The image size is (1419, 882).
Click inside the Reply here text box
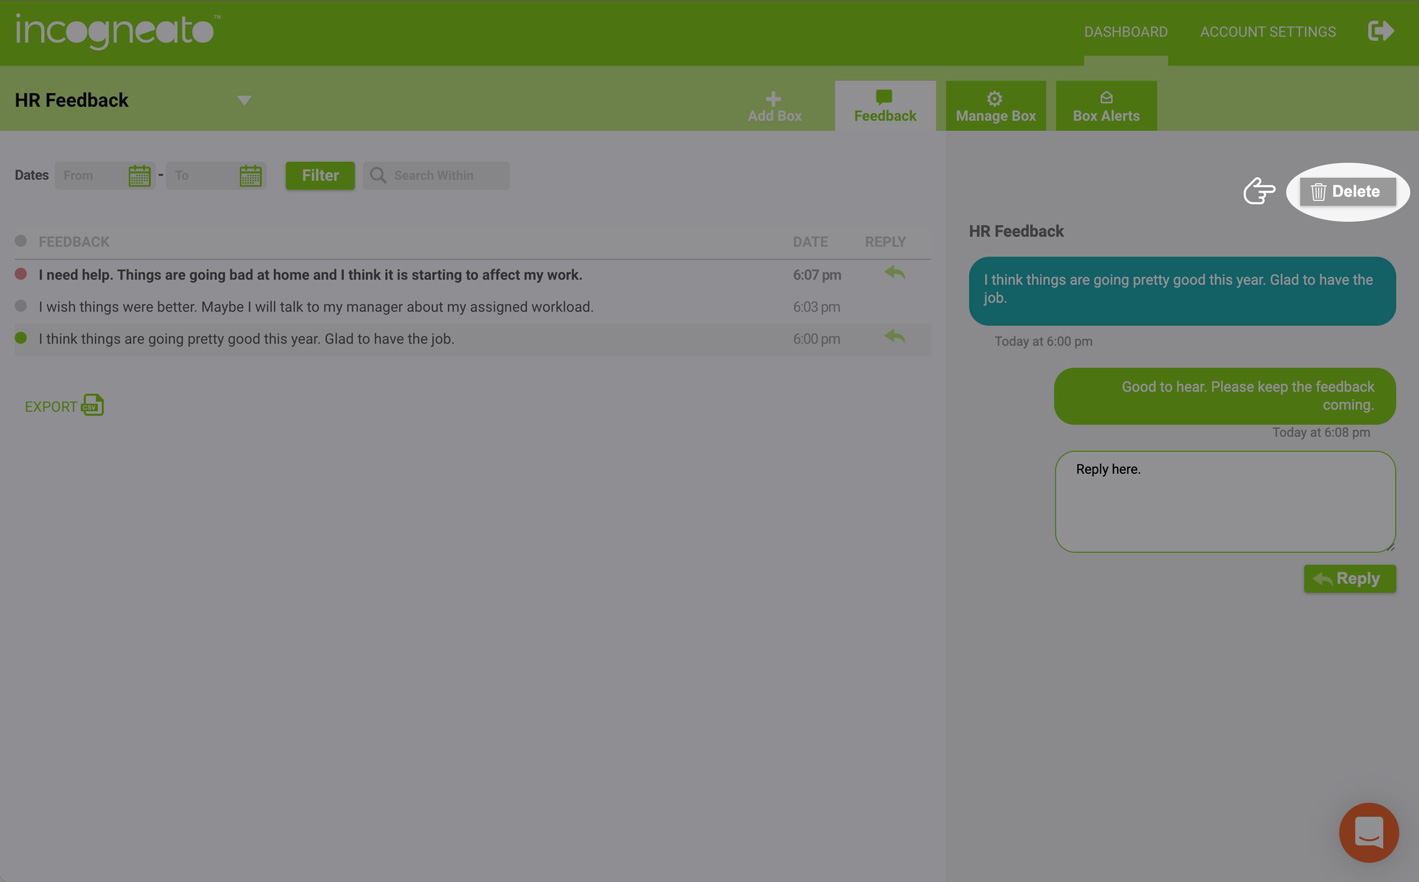[x=1224, y=502]
